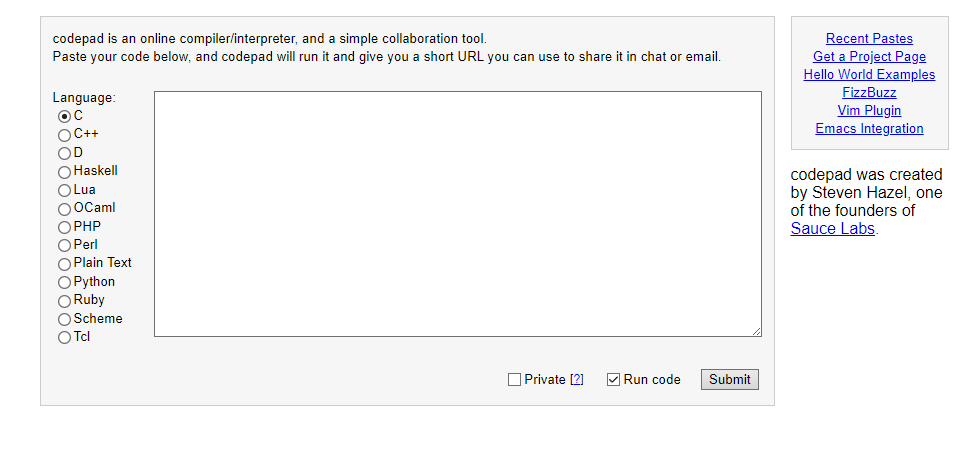Open the FizzBuzz link

point(869,93)
